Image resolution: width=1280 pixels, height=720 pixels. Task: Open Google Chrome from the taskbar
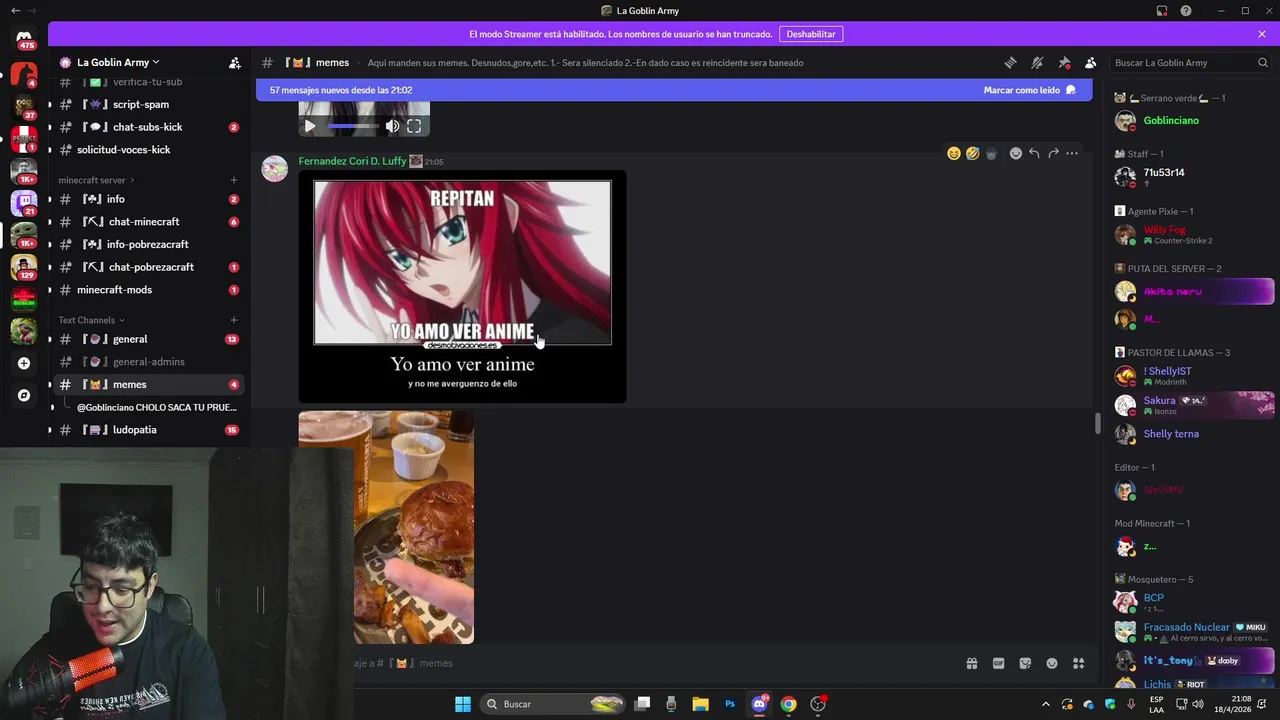(788, 704)
